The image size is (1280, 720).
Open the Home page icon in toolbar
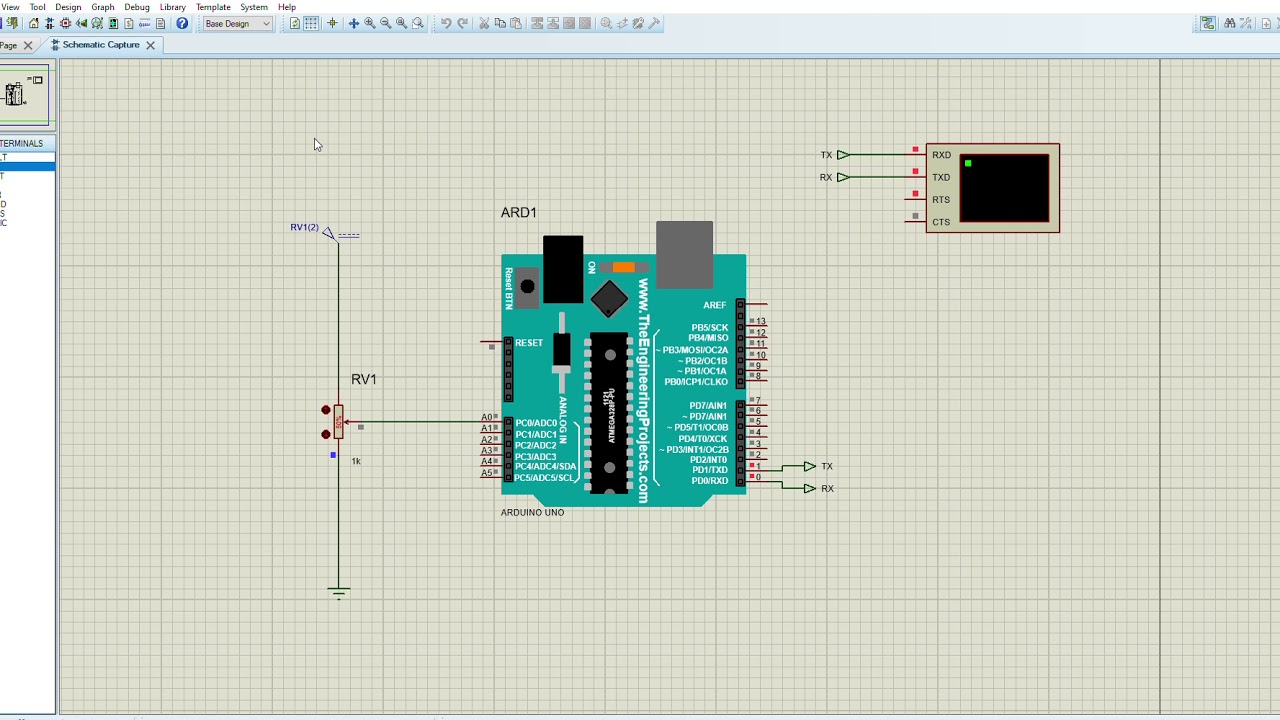[x=34, y=23]
